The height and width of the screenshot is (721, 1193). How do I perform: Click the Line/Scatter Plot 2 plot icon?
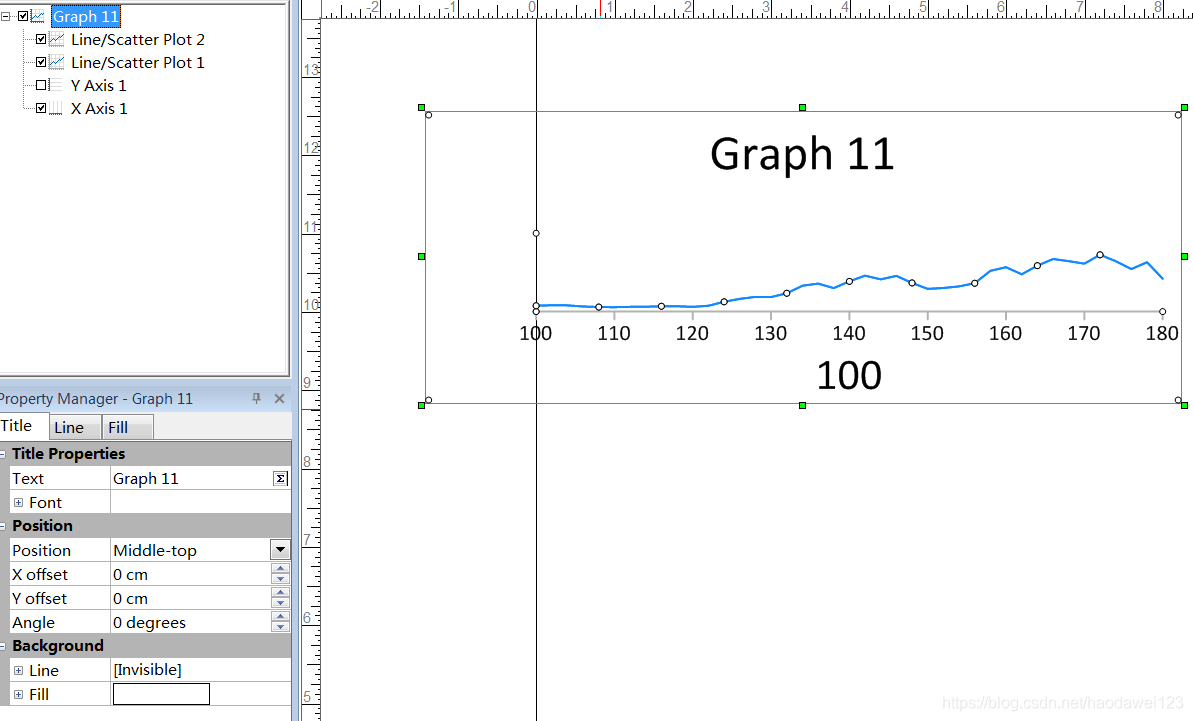click(x=56, y=39)
